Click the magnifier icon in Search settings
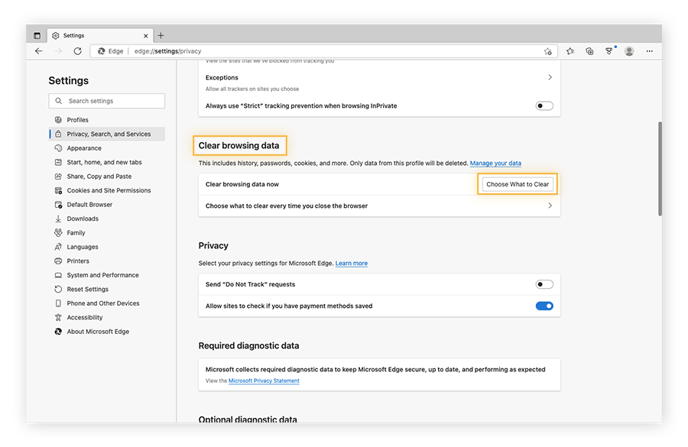Viewport: 688px width, 447px height. (58, 101)
